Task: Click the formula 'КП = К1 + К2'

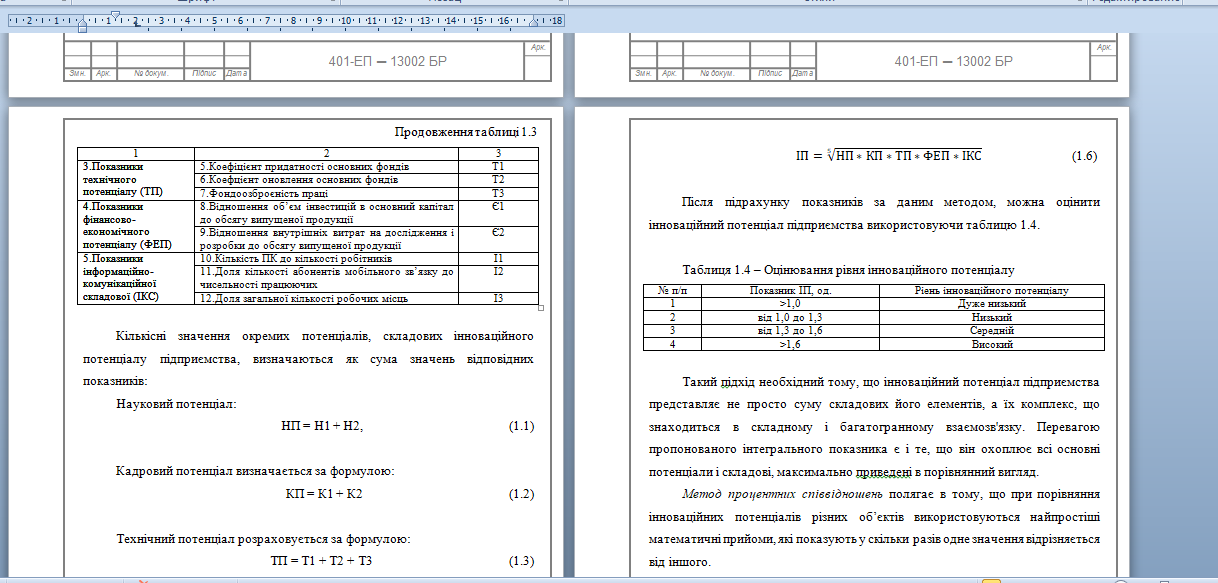Action: (323, 494)
